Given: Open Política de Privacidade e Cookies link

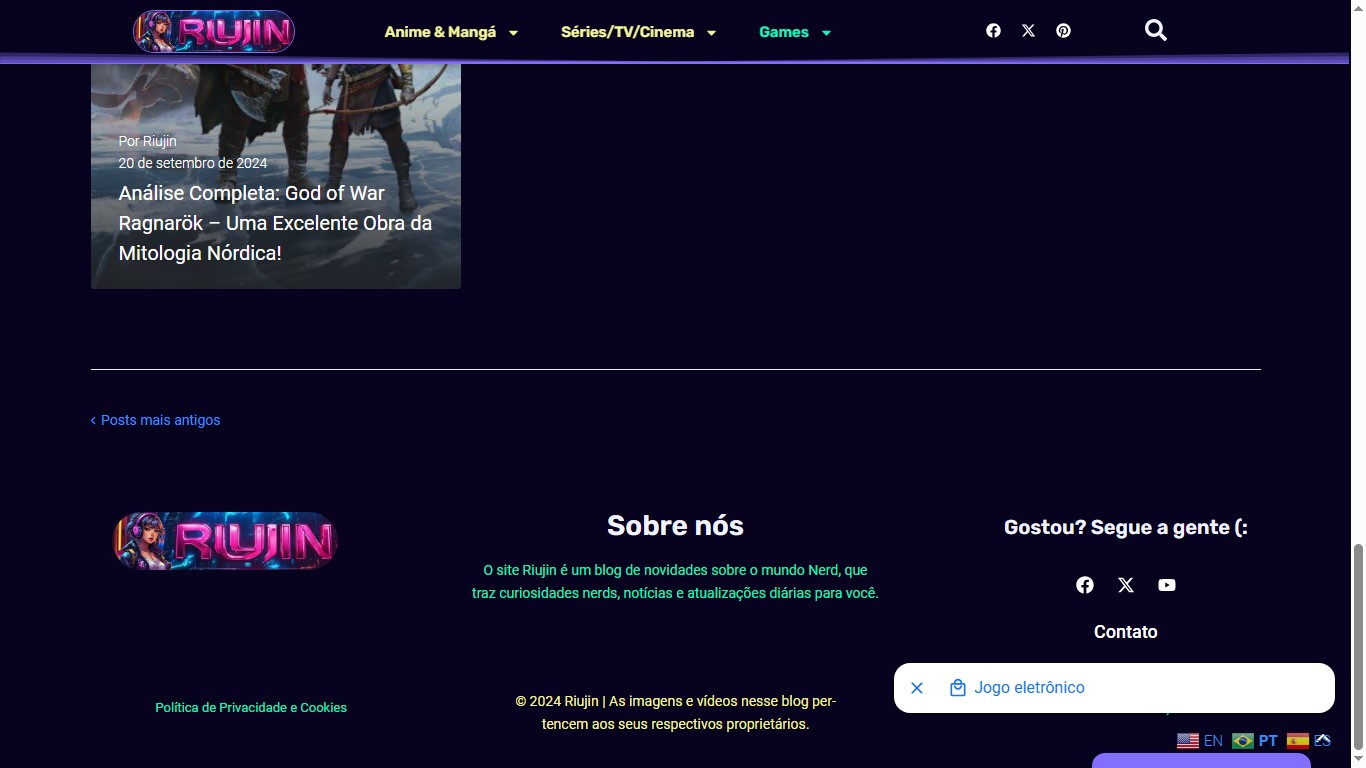Looking at the screenshot, I should coord(251,707).
